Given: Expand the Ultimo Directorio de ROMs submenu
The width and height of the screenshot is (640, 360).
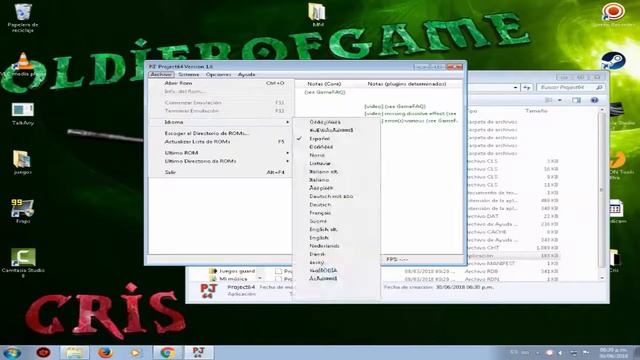Looking at the screenshot, I should point(220,161).
